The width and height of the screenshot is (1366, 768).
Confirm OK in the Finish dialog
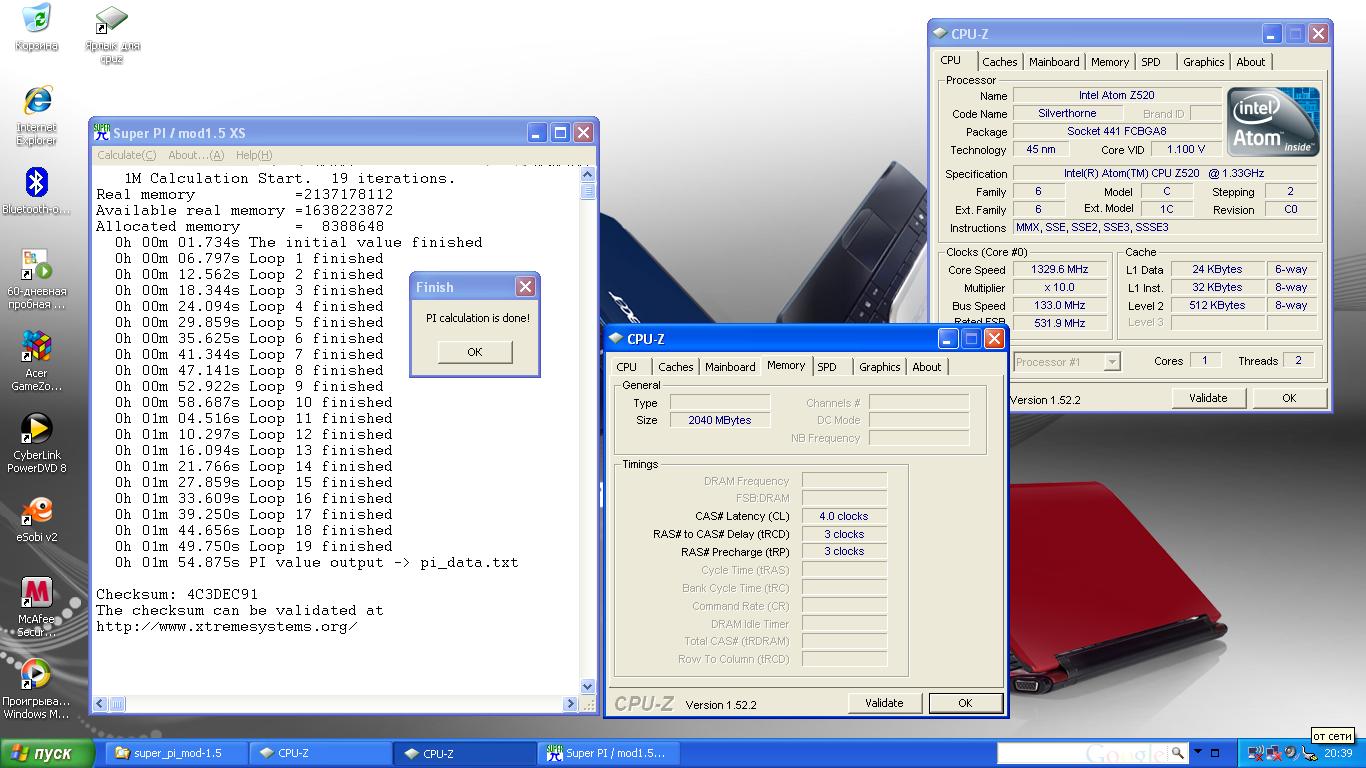[x=475, y=352]
